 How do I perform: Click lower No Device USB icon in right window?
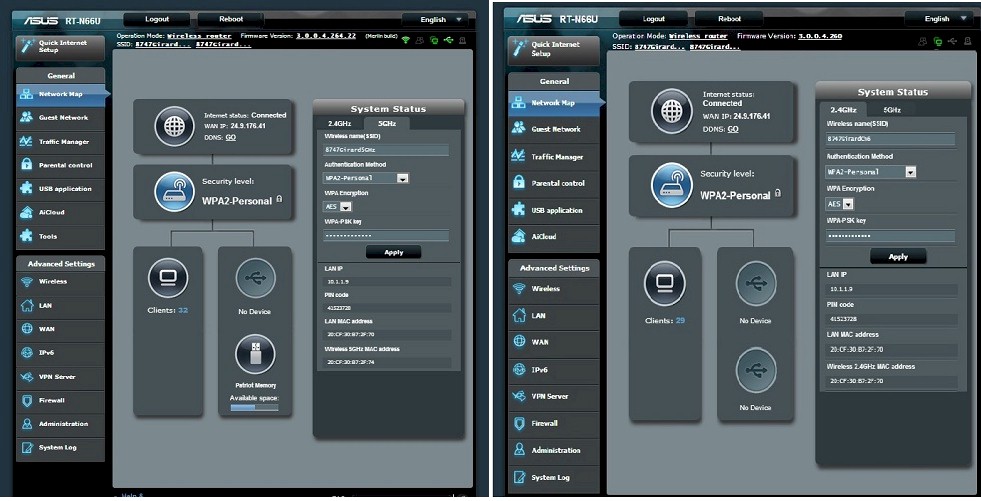pyautogui.click(x=756, y=371)
